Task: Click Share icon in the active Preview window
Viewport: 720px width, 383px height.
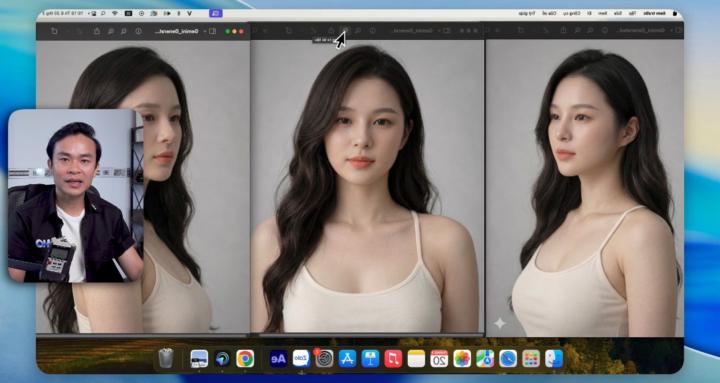Action: pyautogui.click(x=97, y=31)
